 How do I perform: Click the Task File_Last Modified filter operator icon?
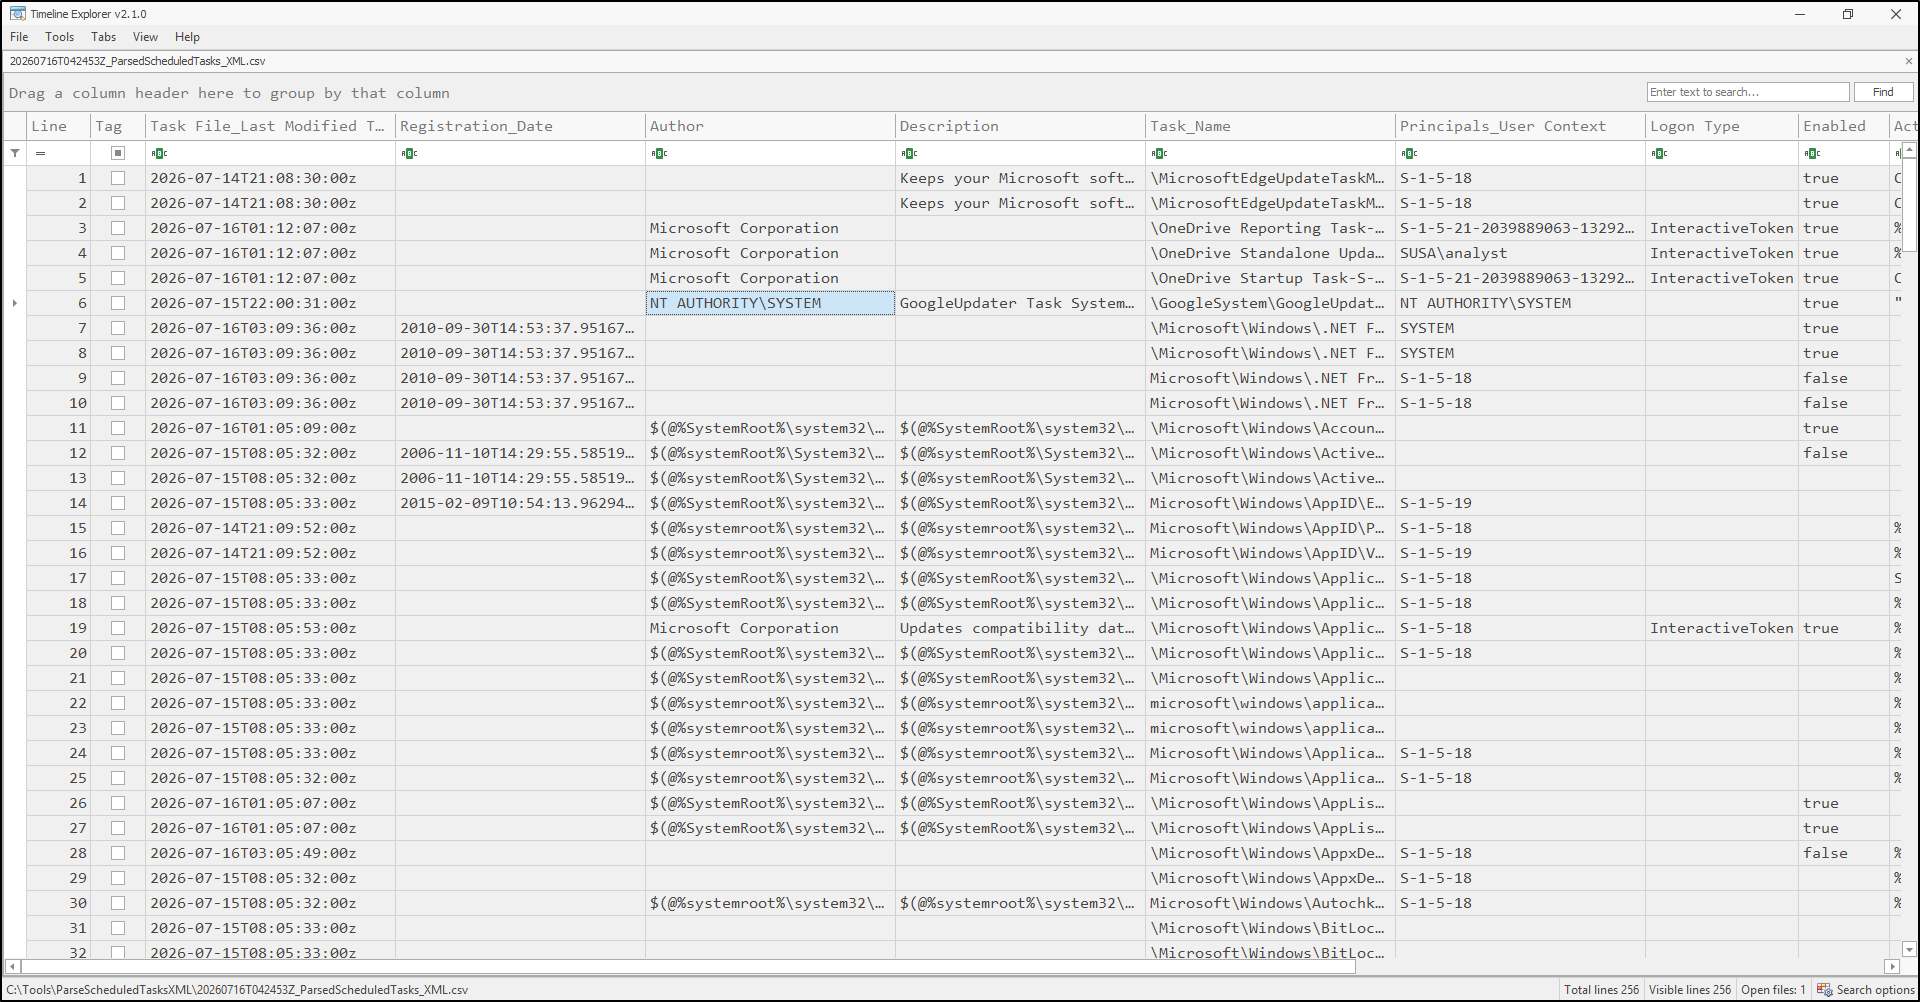(x=159, y=153)
